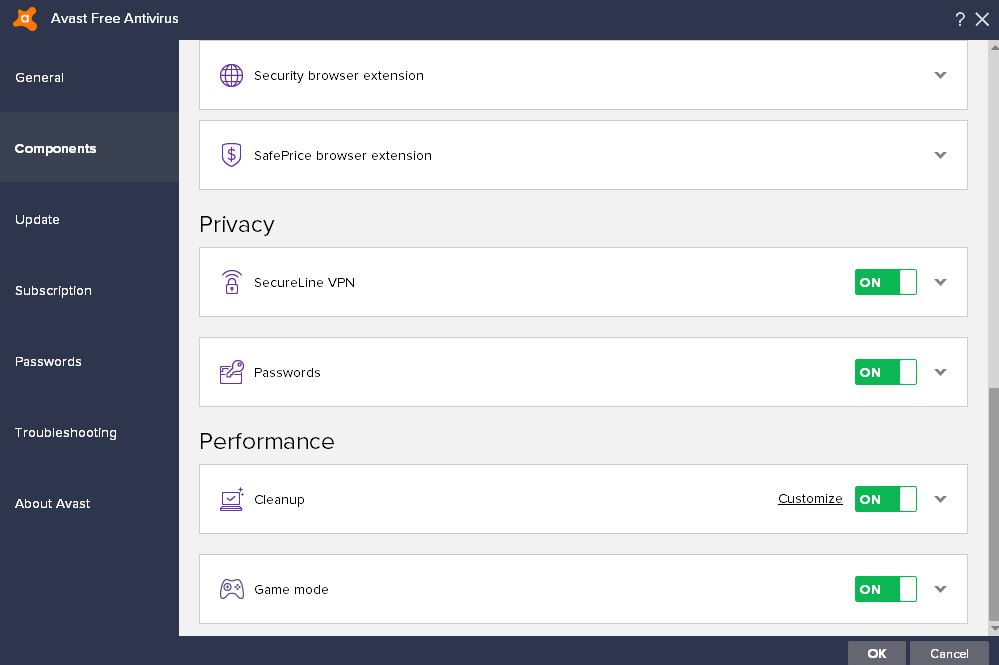The width and height of the screenshot is (999, 665).
Task: Click the Passwords key card icon
Action: coord(231,372)
